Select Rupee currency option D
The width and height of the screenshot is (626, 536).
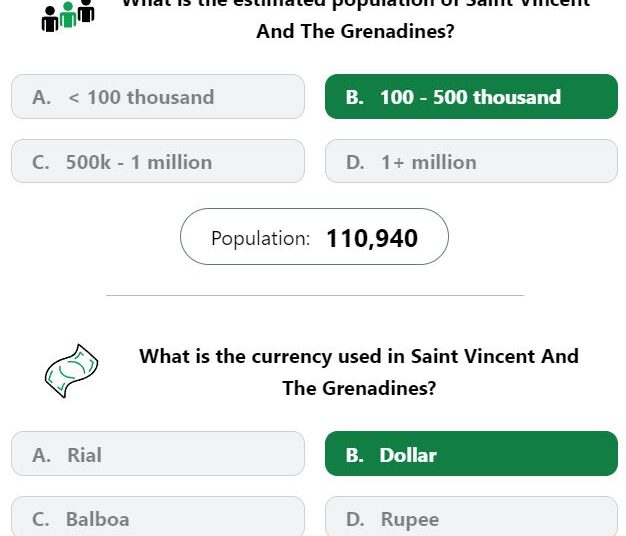coord(471,517)
